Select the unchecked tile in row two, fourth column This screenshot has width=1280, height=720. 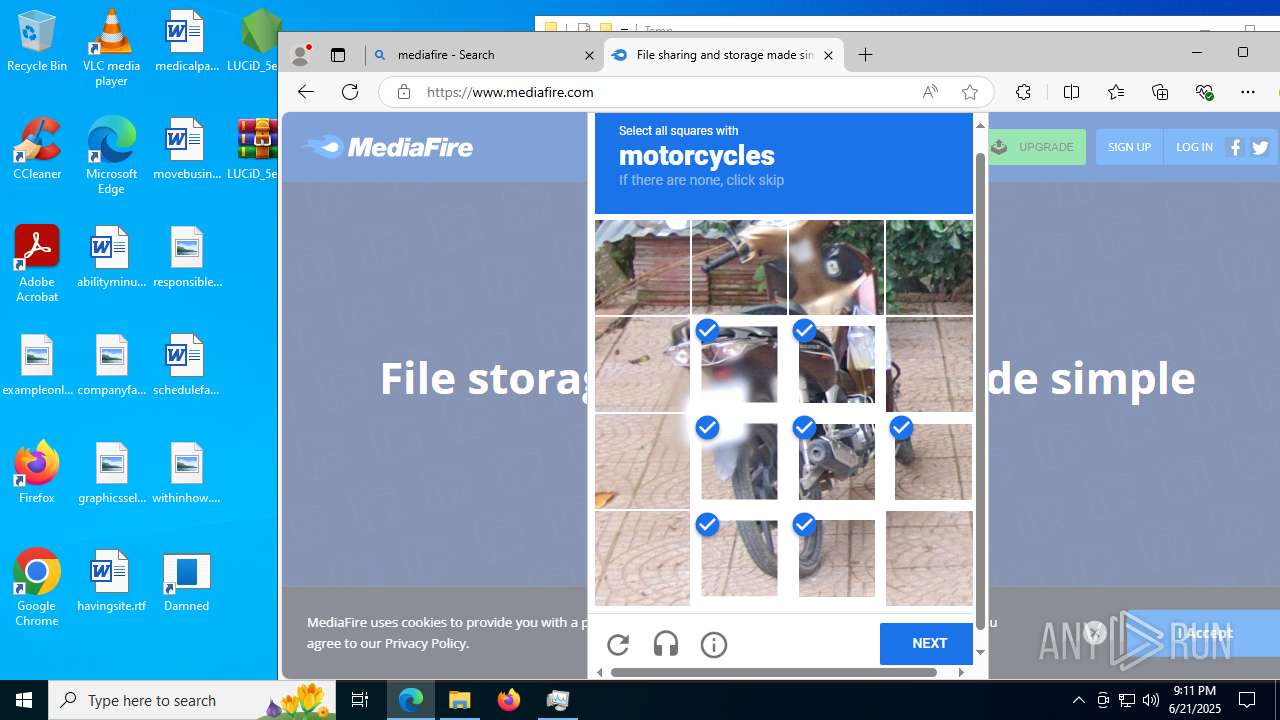point(929,364)
